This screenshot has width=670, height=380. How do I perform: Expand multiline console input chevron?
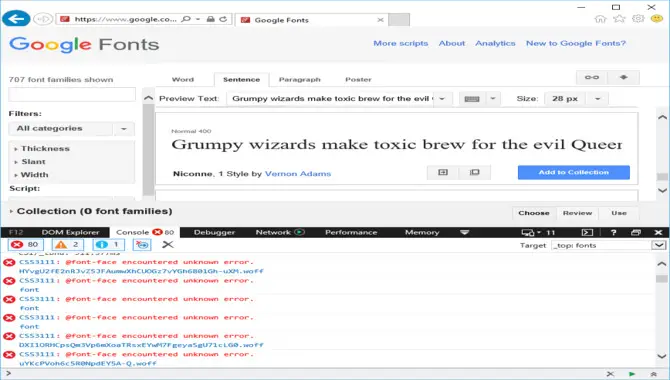(654, 374)
